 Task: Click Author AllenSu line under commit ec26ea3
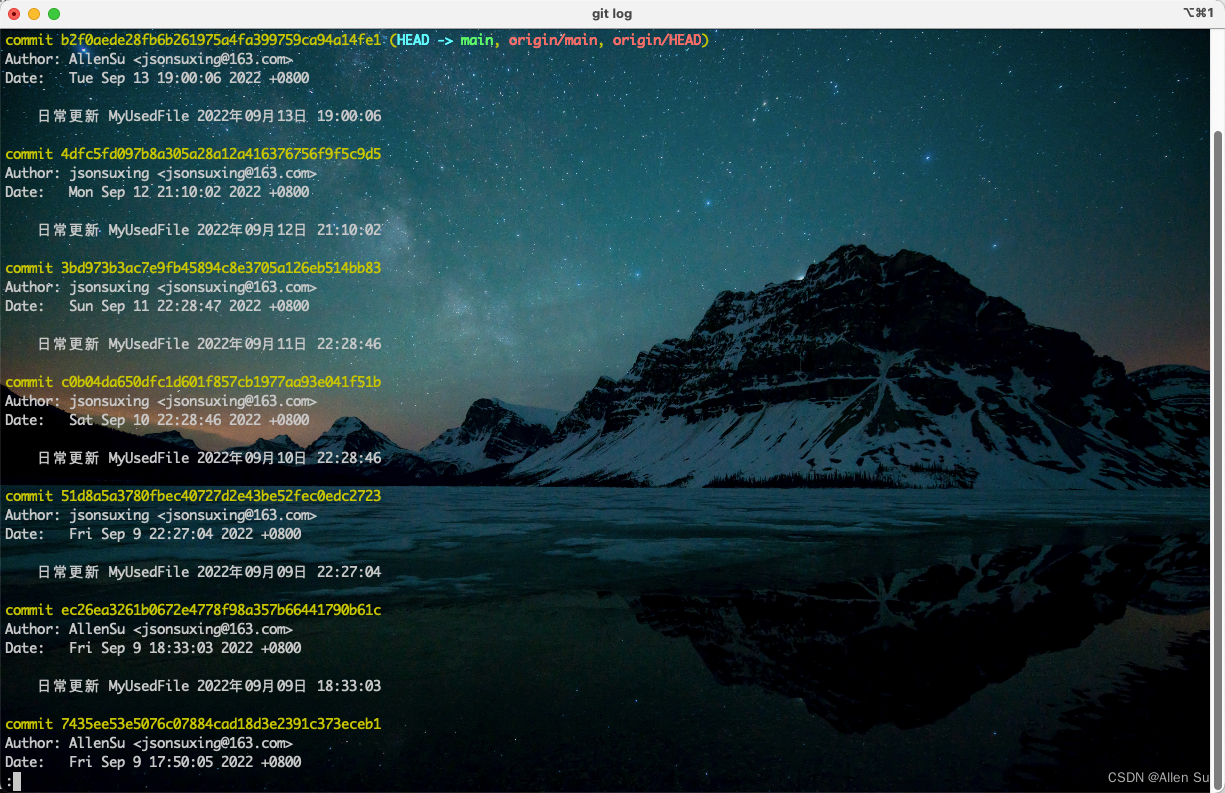pos(149,629)
